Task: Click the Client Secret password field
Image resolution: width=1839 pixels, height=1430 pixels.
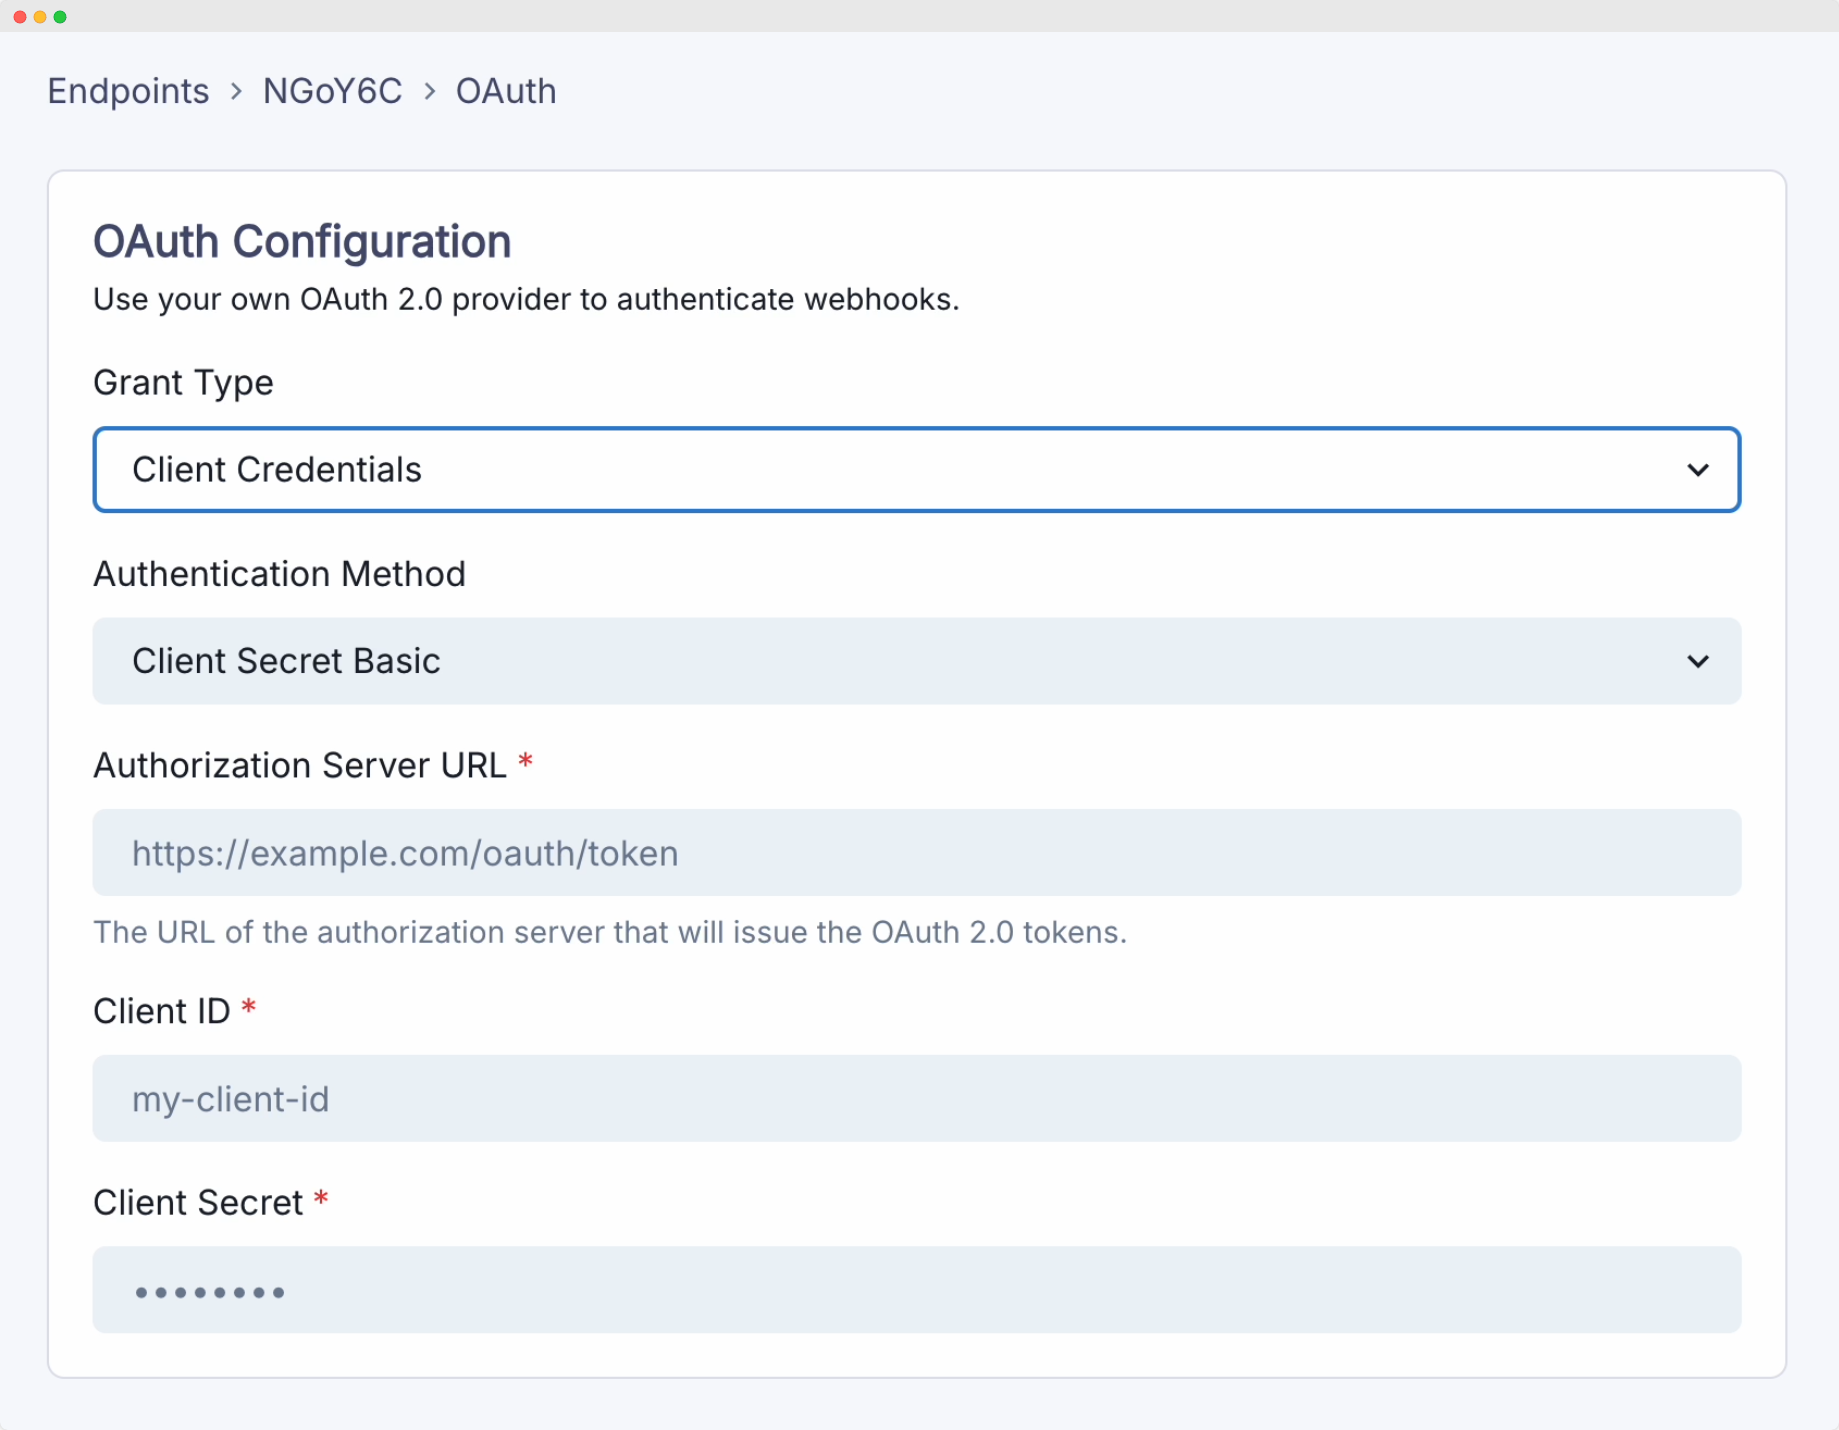Action: click(x=916, y=1290)
